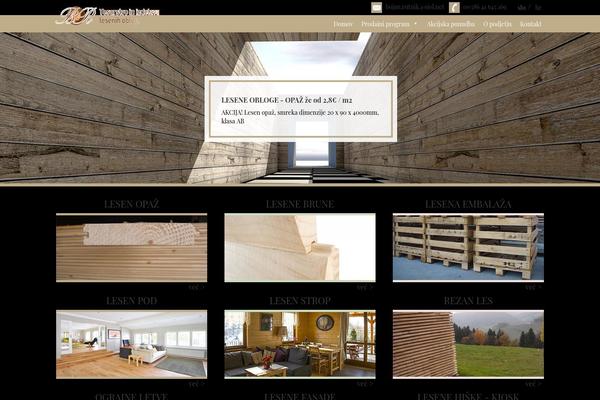Open the Lesen pod living room thumbnail
Screen dimensions: 600x400
(x=132, y=344)
